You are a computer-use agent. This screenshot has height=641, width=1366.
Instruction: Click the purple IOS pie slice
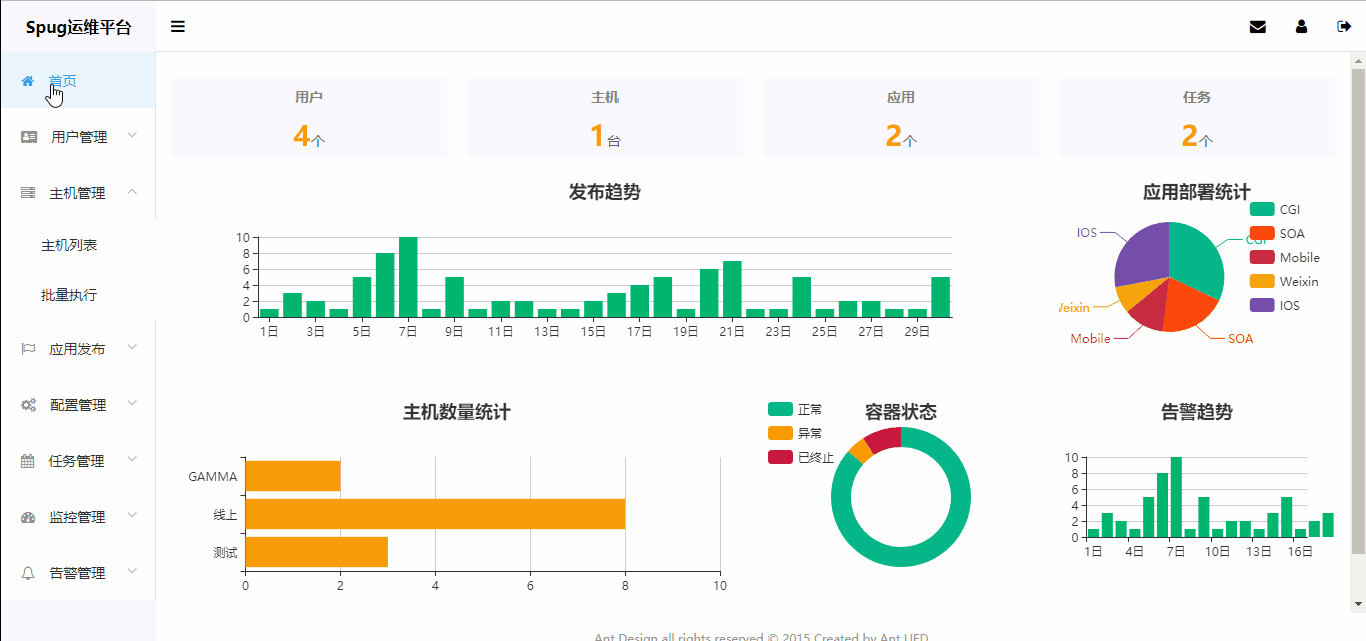[1142, 255]
